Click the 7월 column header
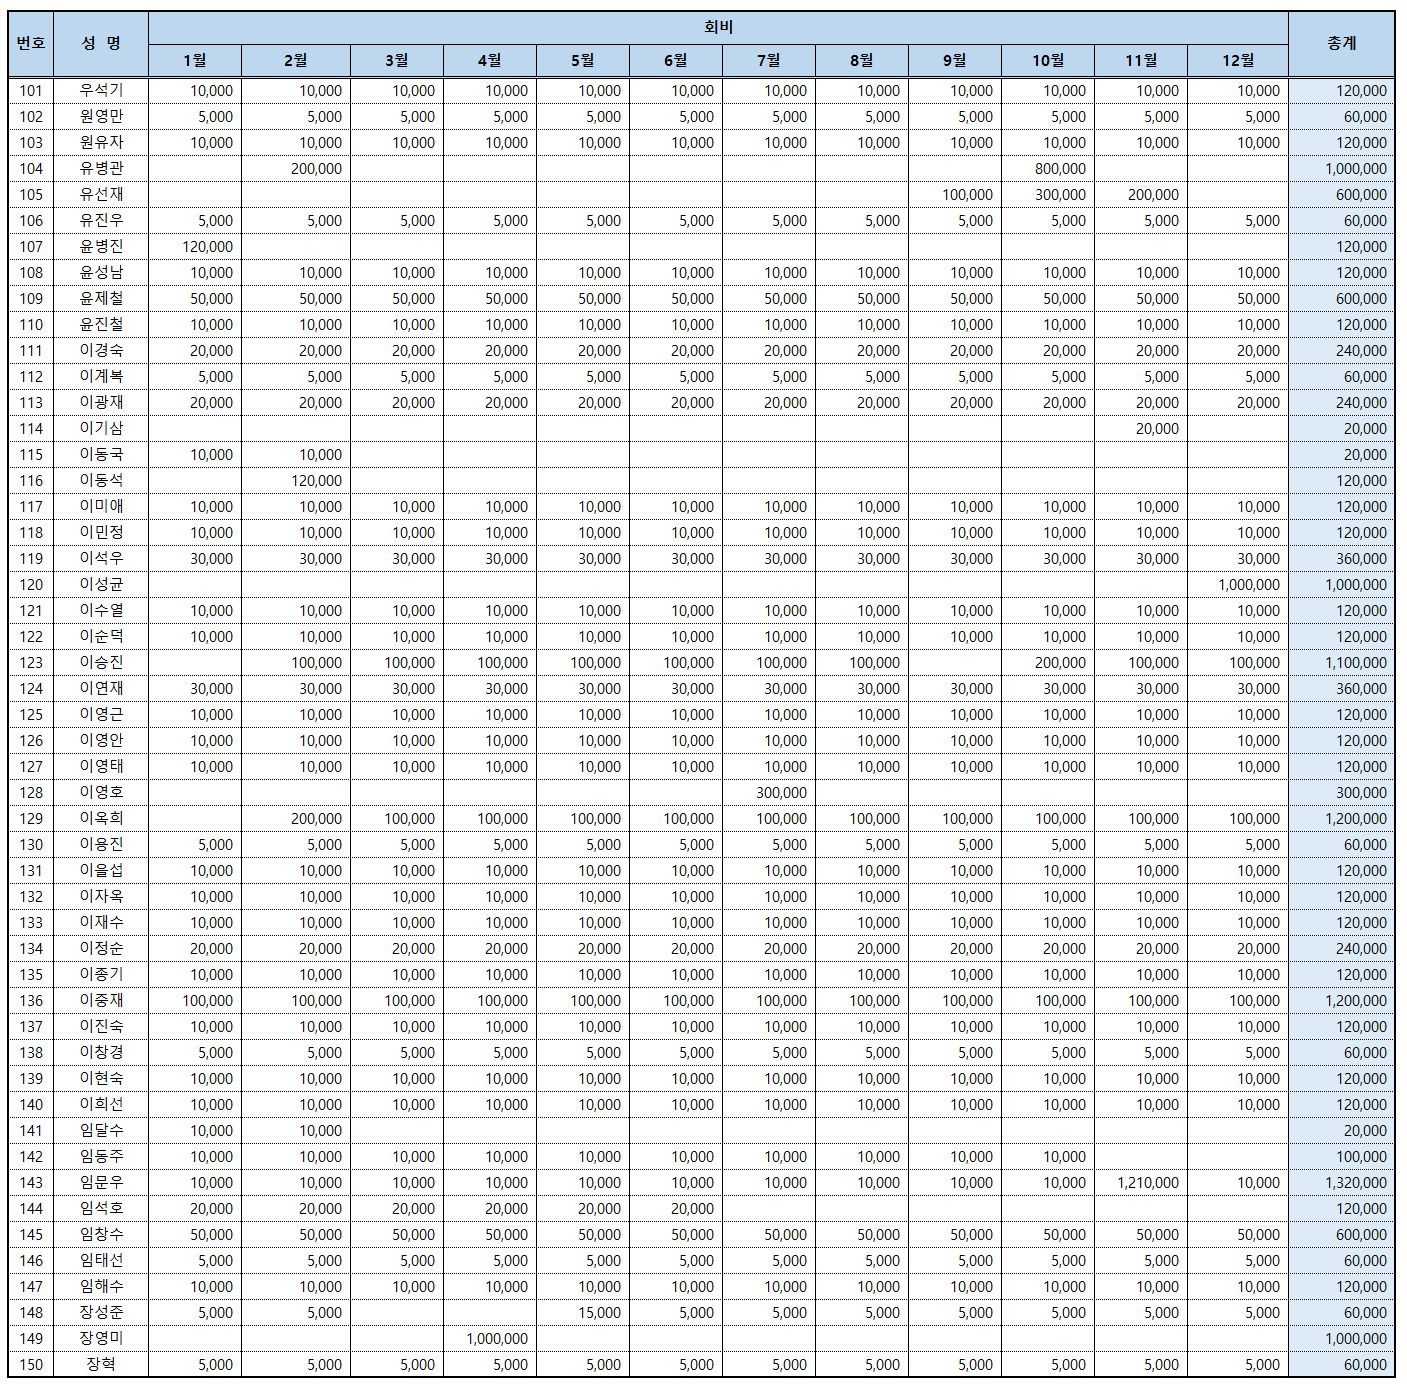Image resolution: width=1407 pixels, height=1385 pixels. point(768,61)
